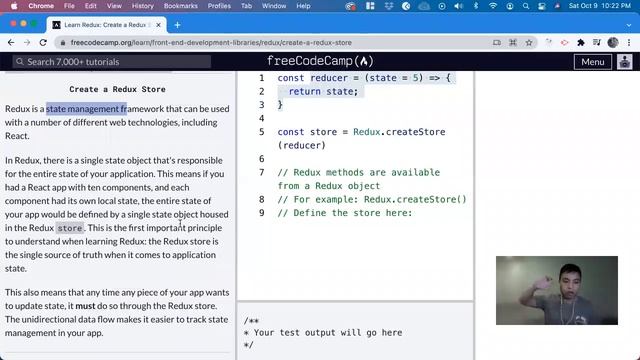
Task: Open Spotlight search magnifier icon
Action: pyautogui.click(x=526, y=6)
